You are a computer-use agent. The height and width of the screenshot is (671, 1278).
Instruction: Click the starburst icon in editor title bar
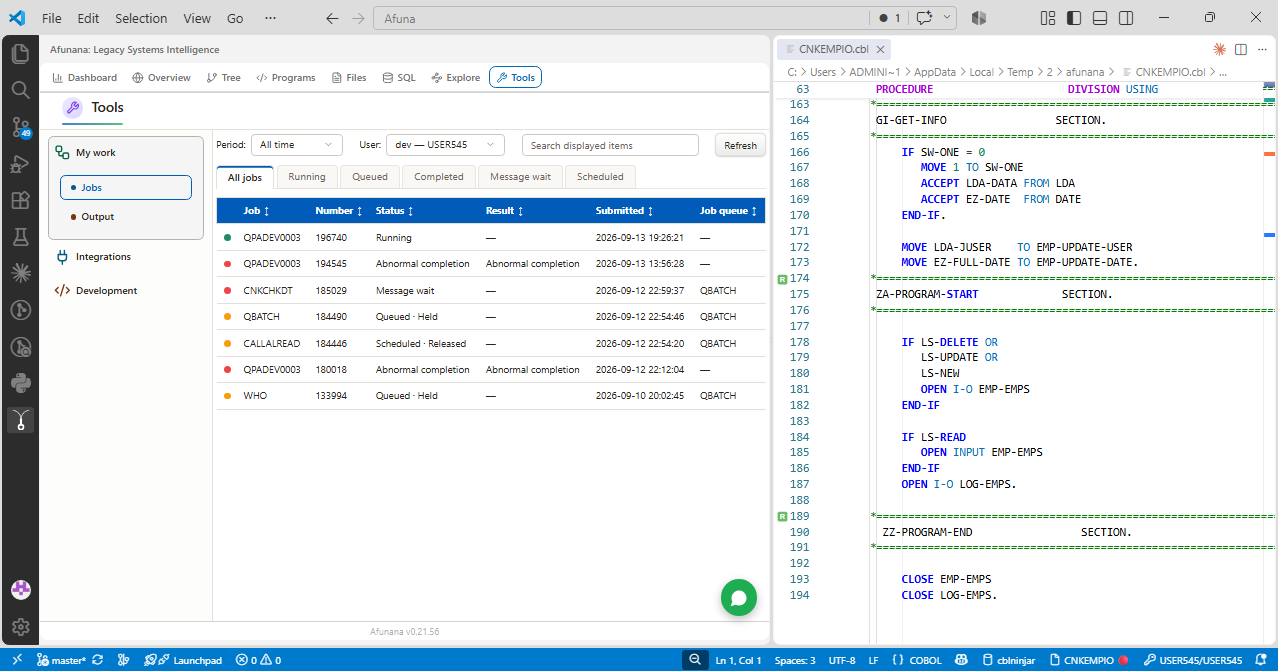point(1219,49)
